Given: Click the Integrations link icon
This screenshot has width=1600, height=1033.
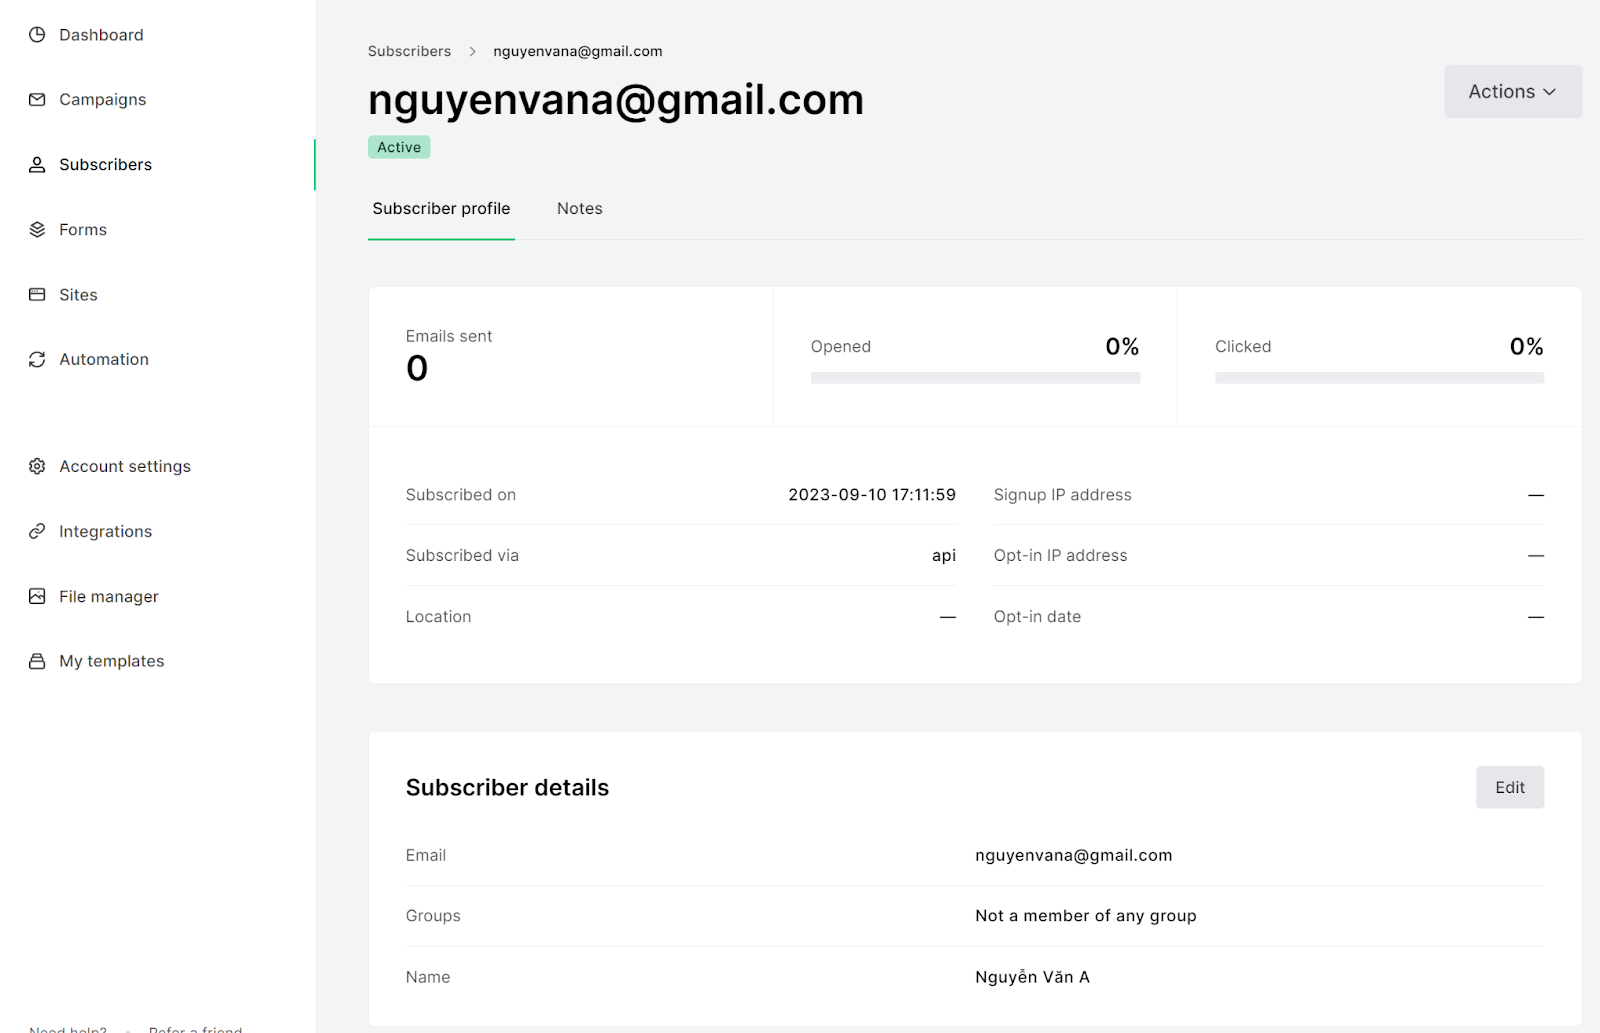Looking at the screenshot, I should point(37,531).
